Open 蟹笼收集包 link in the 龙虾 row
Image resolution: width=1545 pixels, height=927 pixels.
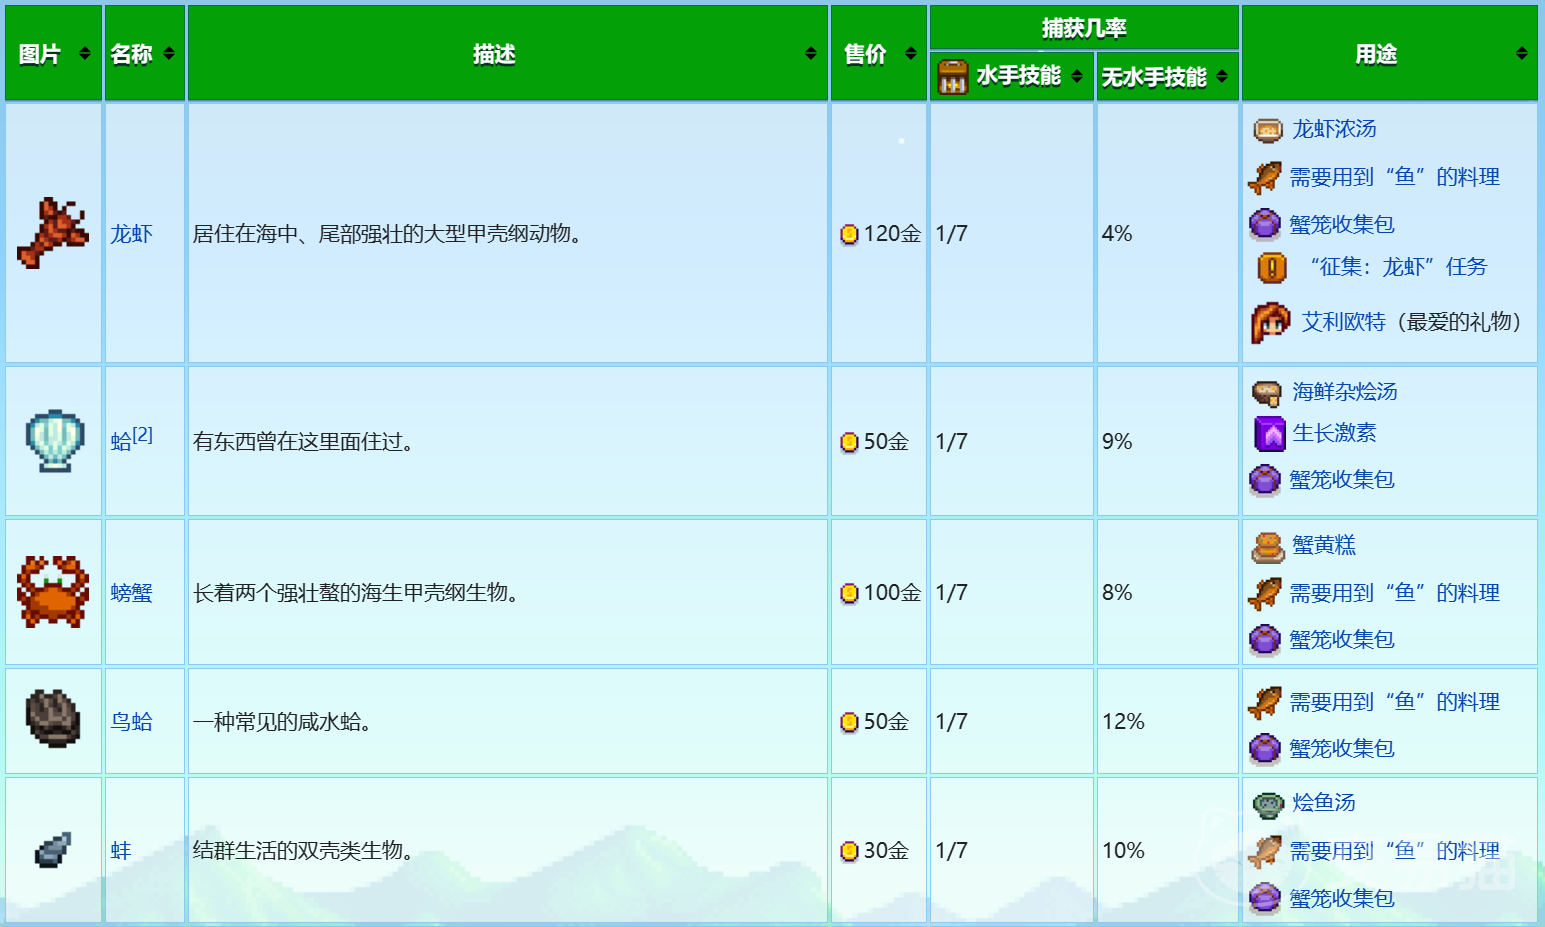tap(1342, 224)
